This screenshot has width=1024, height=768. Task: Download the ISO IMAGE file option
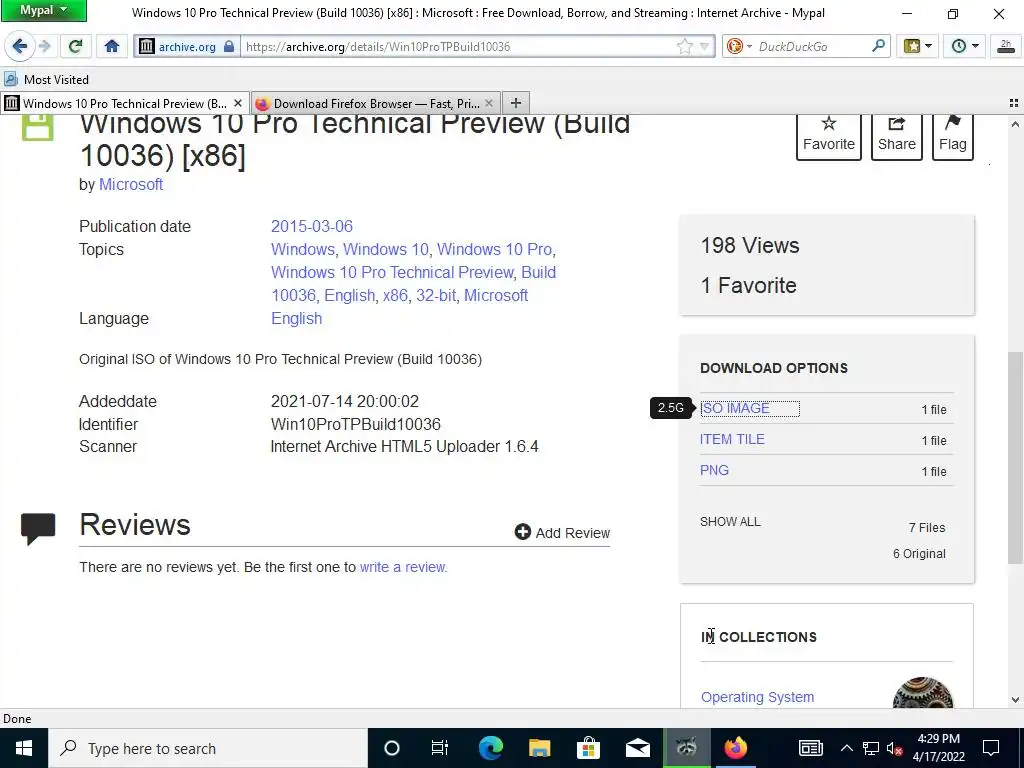735,409
